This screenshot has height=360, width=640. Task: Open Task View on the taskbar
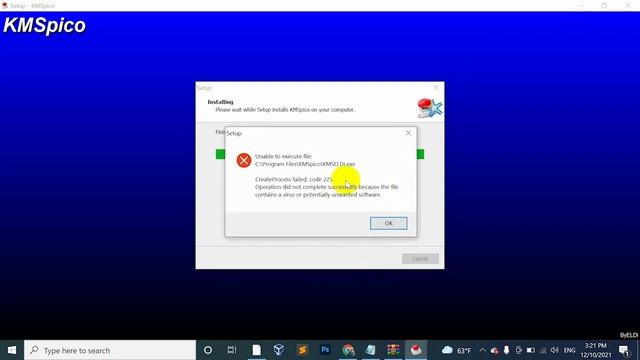click(232, 350)
